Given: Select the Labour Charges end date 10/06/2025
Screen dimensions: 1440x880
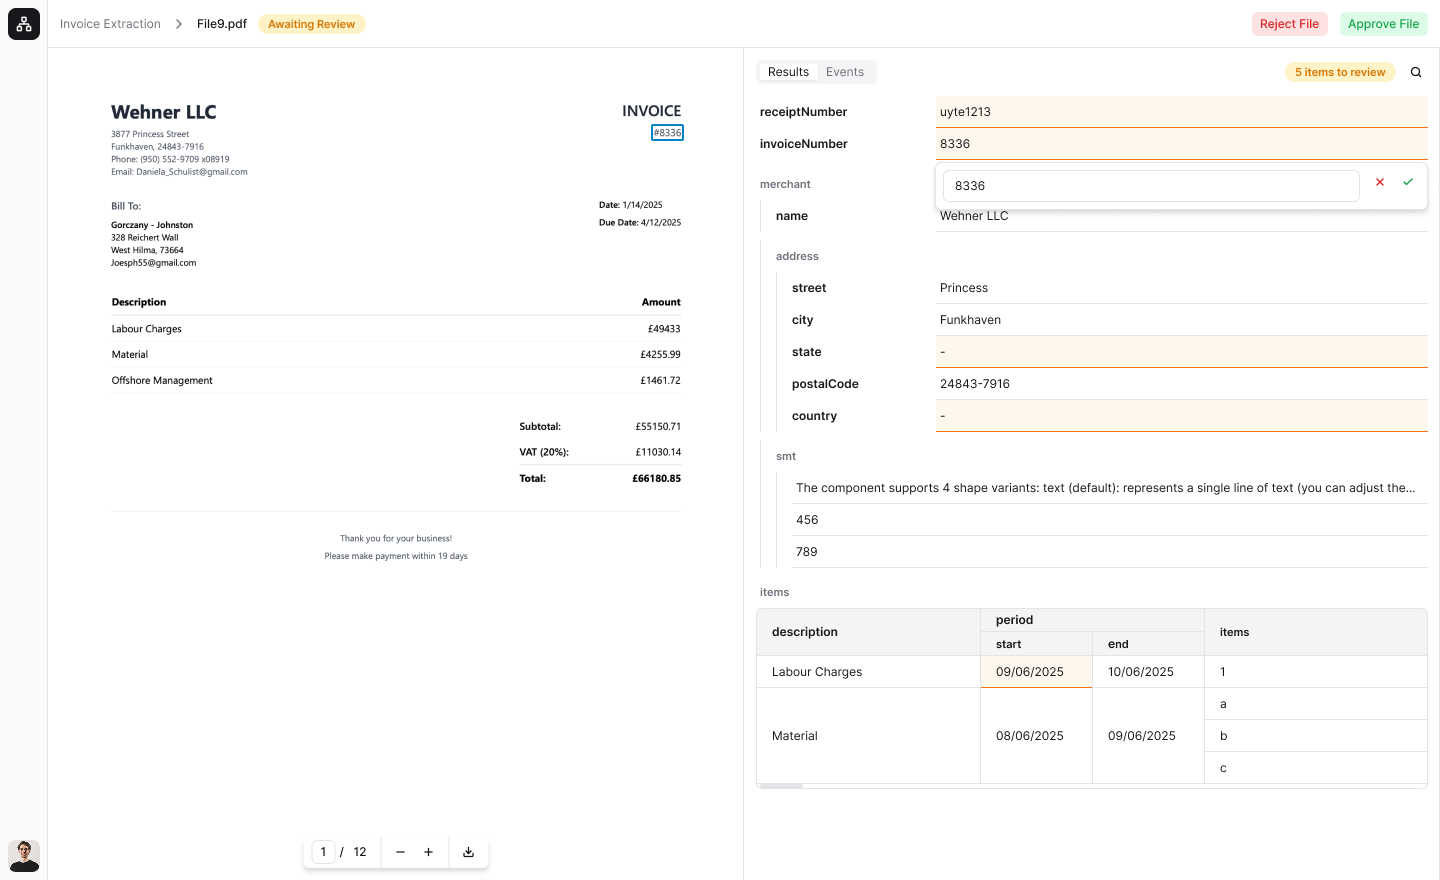Looking at the screenshot, I should 1148,672.
